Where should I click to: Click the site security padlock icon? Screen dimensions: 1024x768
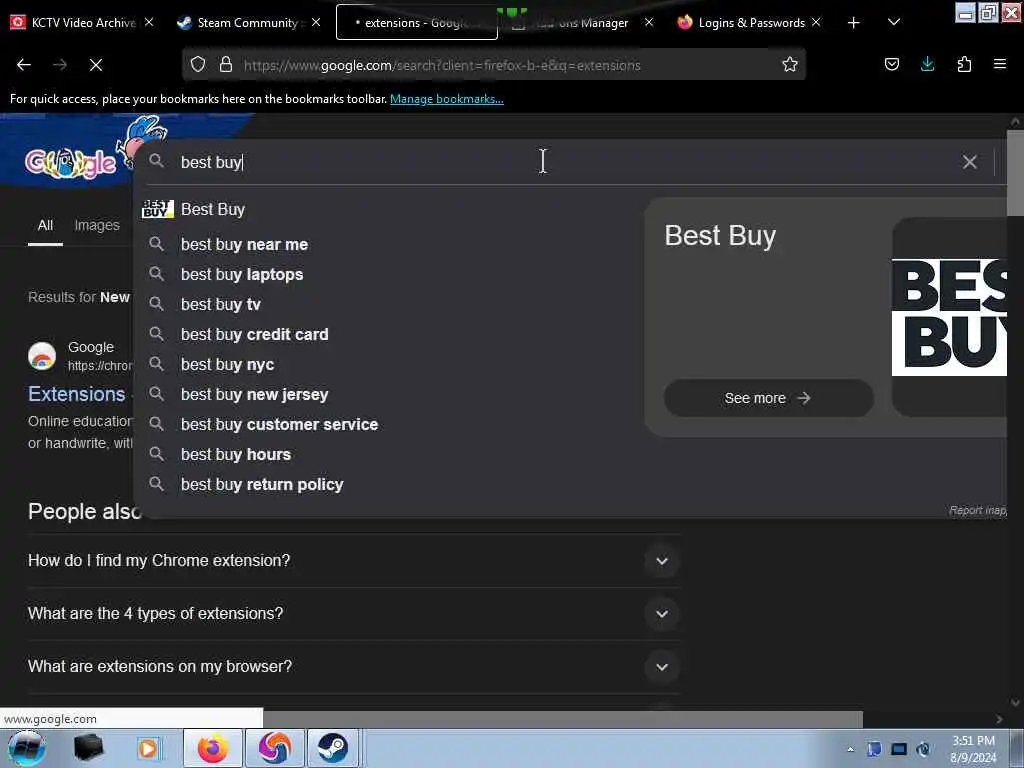tap(226, 64)
